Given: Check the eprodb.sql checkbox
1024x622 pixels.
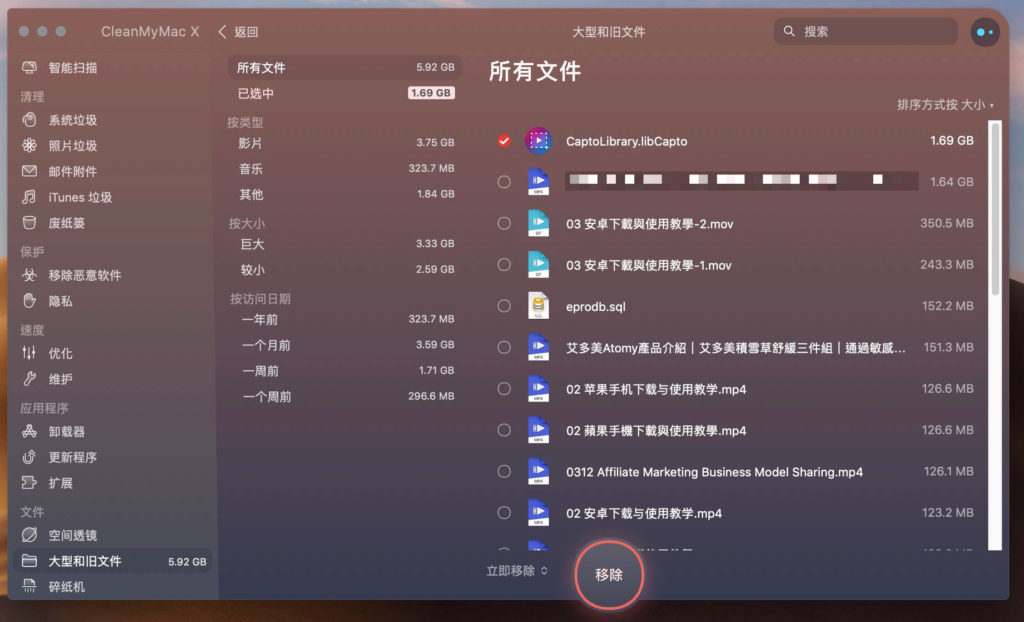Looking at the screenshot, I should click(504, 306).
